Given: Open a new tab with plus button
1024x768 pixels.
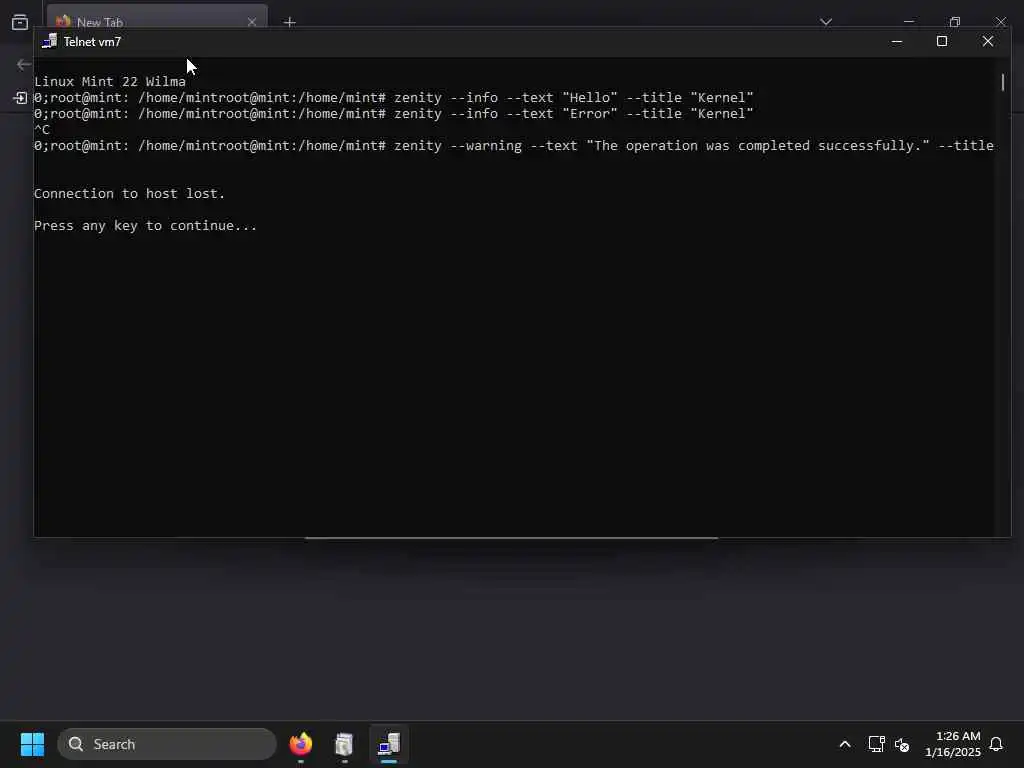Looking at the screenshot, I should pyautogui.click(x=289, y=22).
